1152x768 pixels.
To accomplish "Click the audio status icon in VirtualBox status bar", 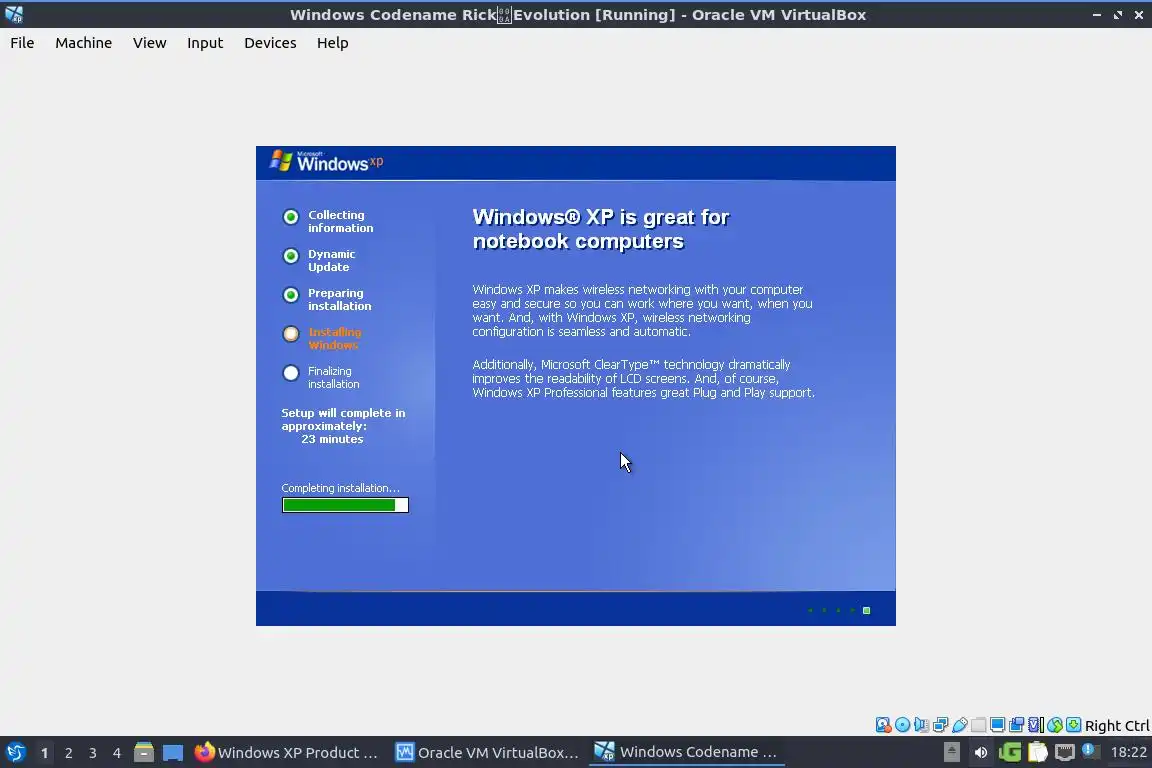I will [921, 725].
